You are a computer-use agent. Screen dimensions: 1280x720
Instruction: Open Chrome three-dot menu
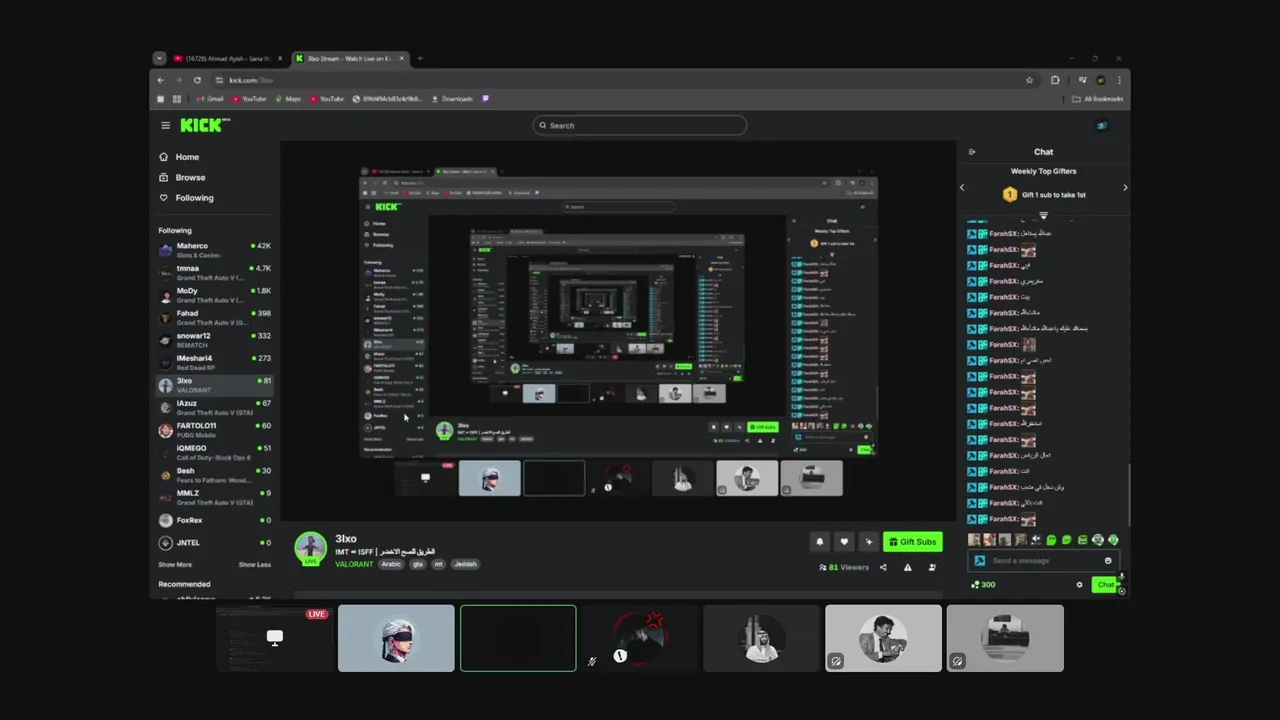click(1119, 80)
